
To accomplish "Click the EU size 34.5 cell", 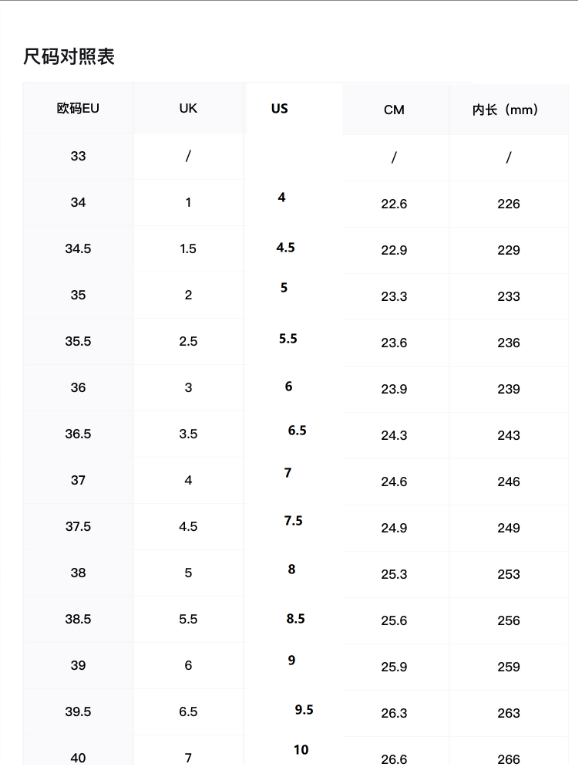I will 78,249.
